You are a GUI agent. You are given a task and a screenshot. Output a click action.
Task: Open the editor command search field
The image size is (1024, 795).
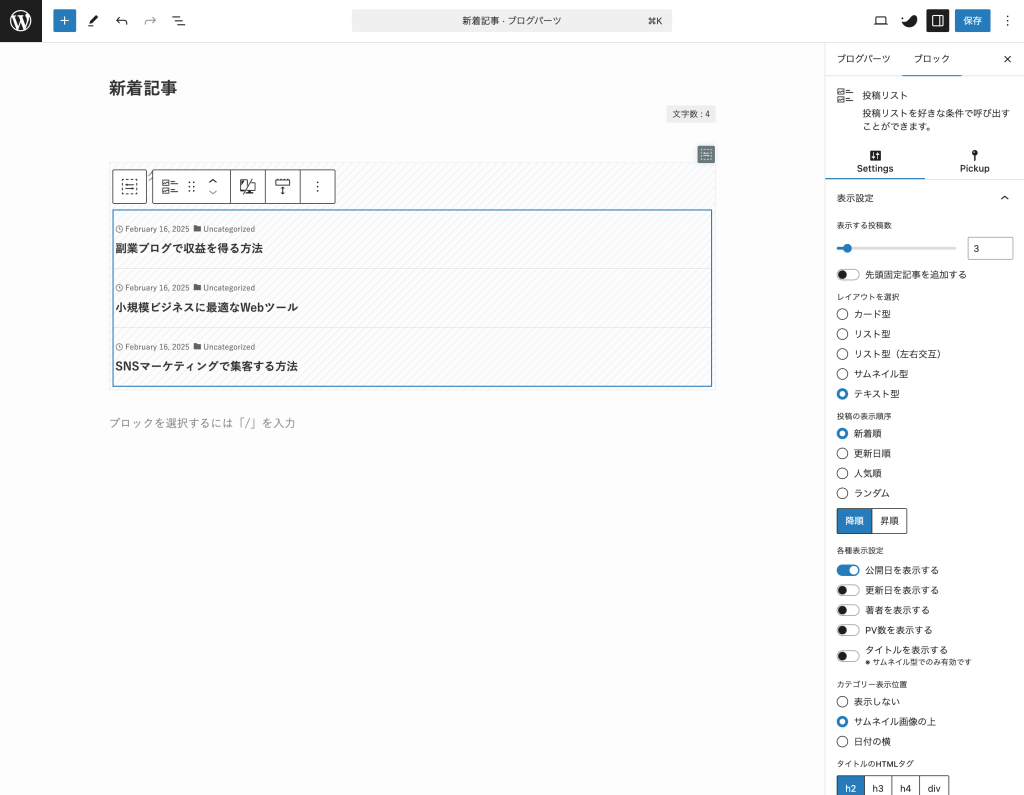512,20
